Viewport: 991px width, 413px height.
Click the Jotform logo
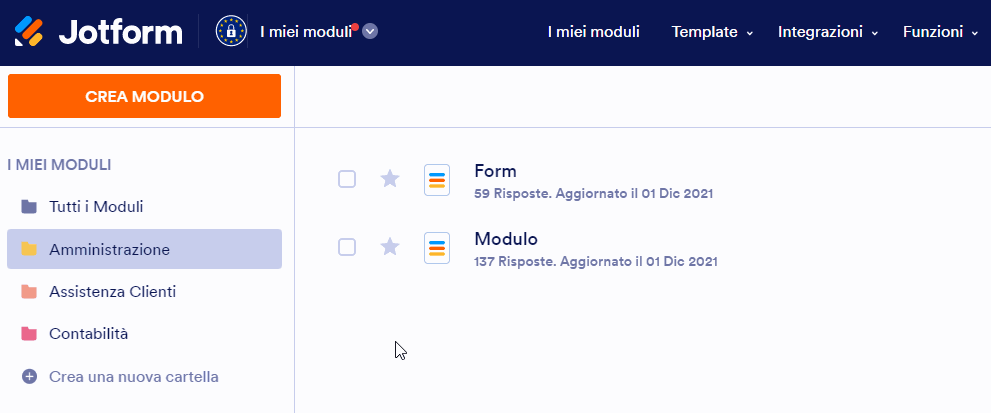coord(98,32)
